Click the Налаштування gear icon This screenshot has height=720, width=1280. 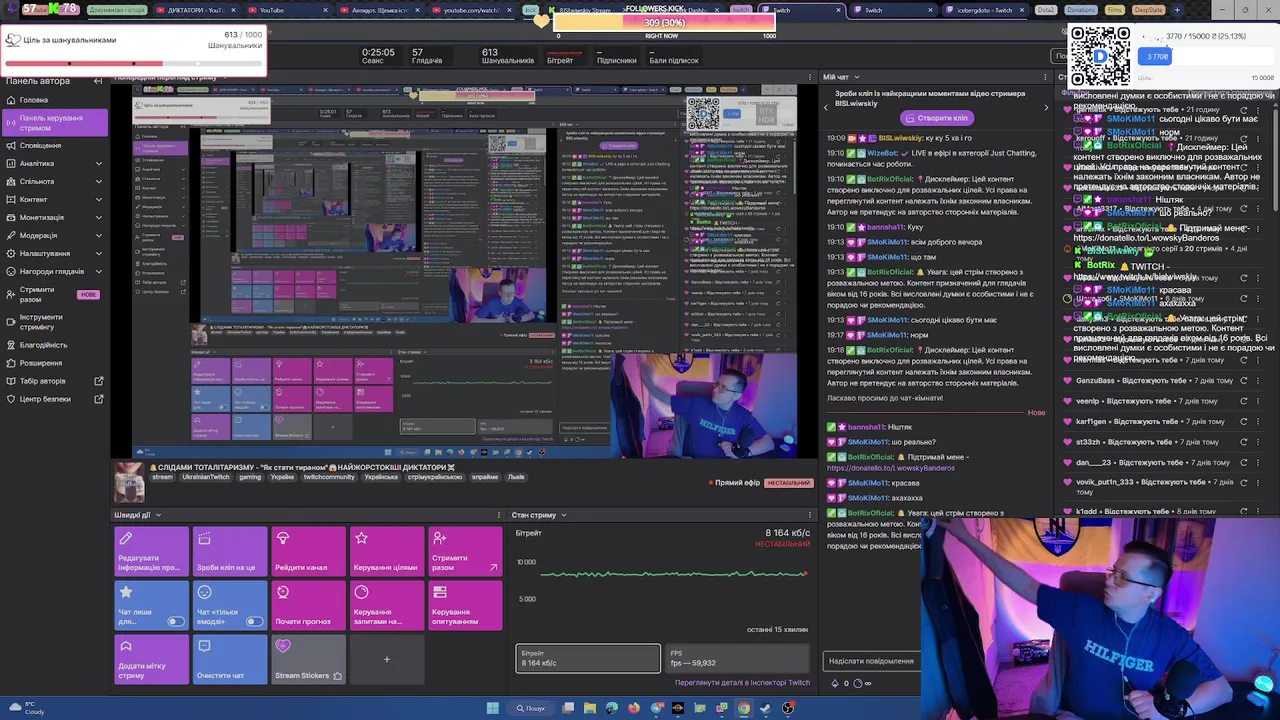pos(11,253)
